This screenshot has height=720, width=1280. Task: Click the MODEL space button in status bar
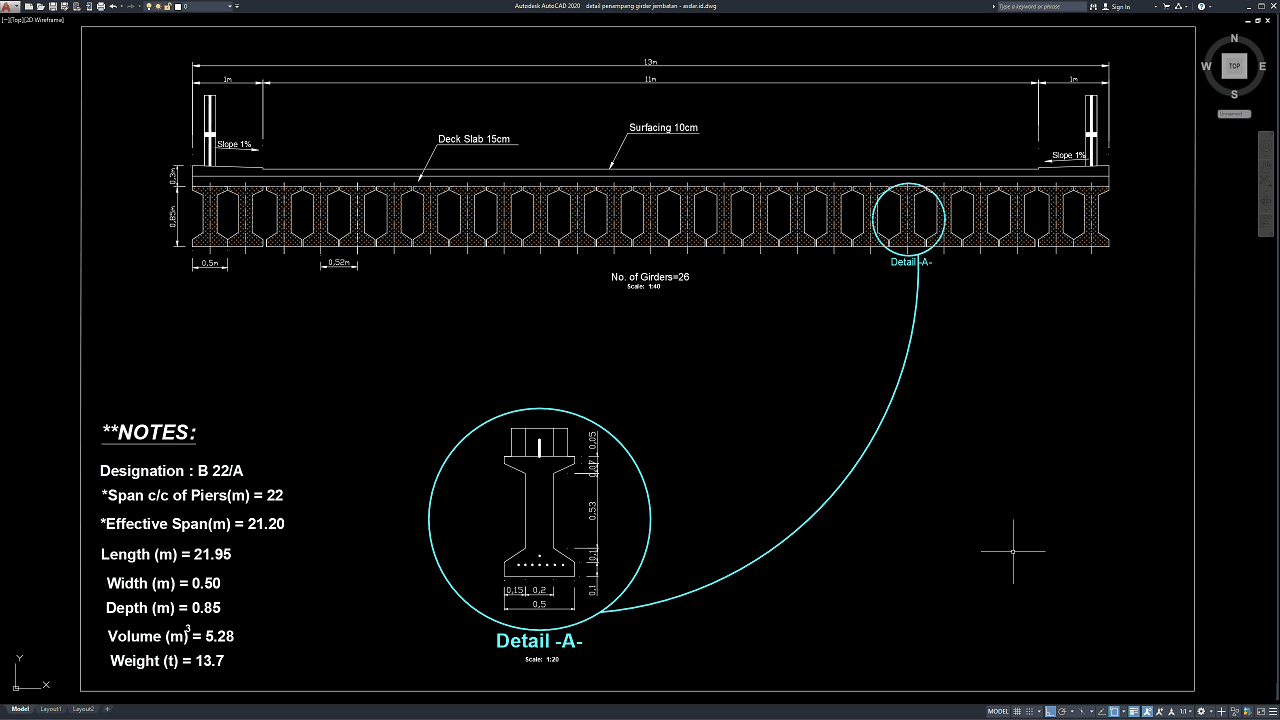(x=998, y=711)
